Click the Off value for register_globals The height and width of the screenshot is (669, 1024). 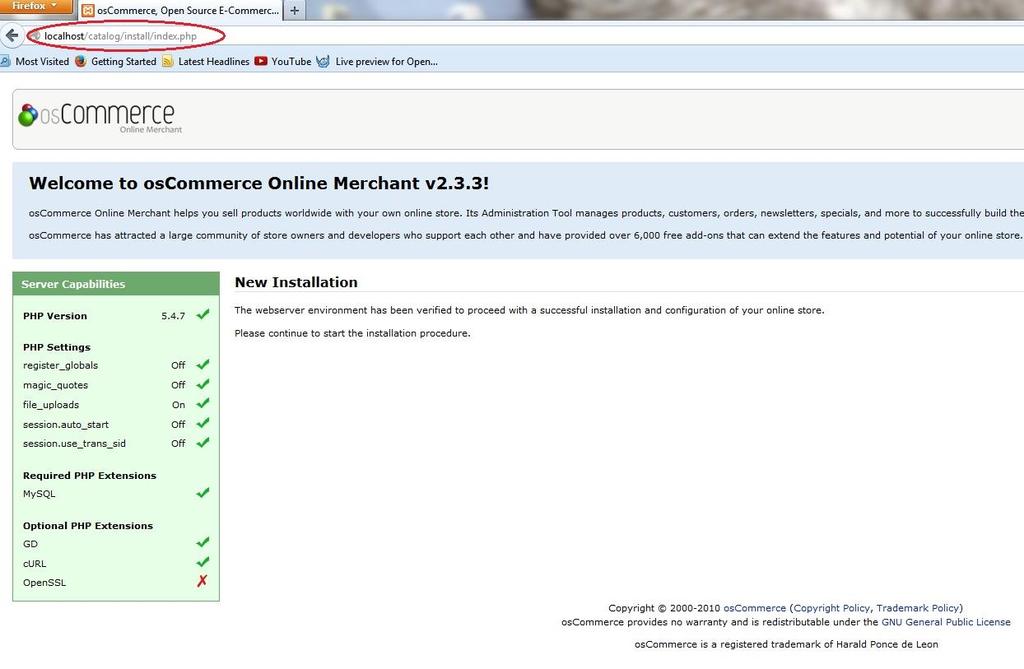(x=178, y=365)
